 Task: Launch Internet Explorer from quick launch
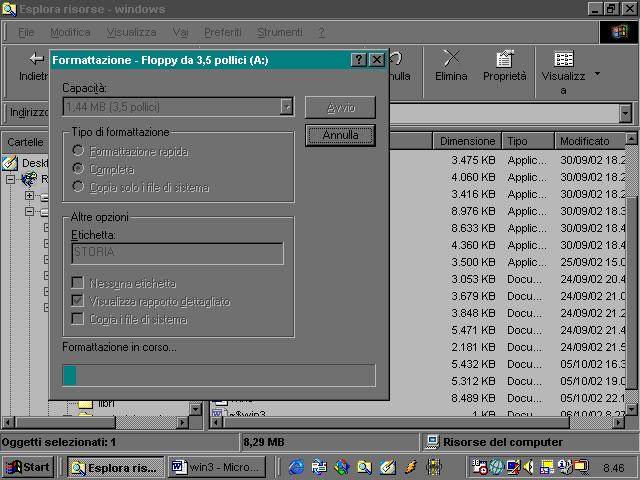click(297, 467)
